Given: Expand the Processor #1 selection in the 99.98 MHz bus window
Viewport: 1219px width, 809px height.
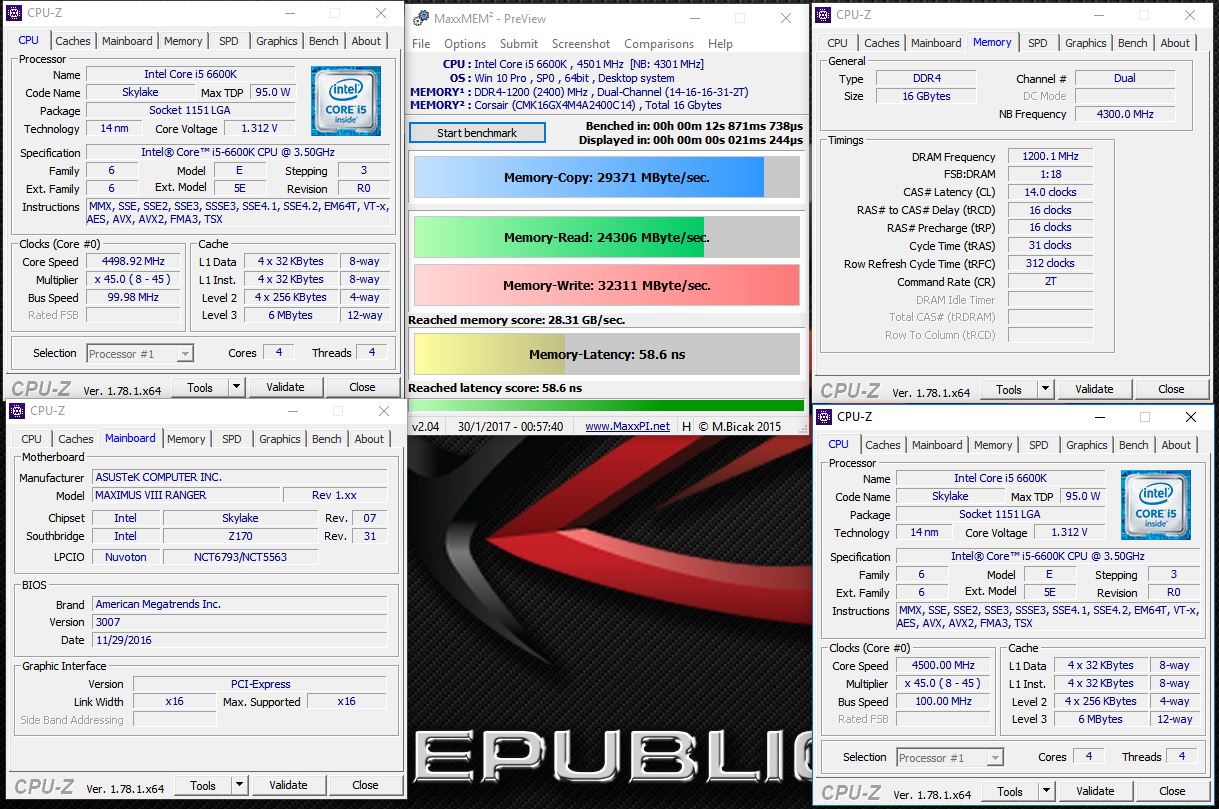Looking at the screenshot, I should pos(185,353).
